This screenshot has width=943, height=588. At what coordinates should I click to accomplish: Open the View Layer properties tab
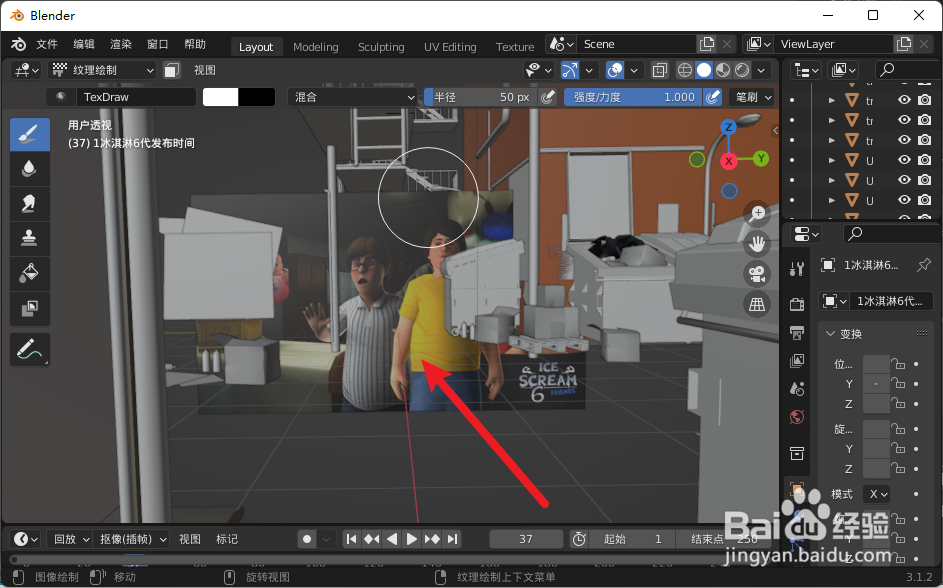click(797, 361)
